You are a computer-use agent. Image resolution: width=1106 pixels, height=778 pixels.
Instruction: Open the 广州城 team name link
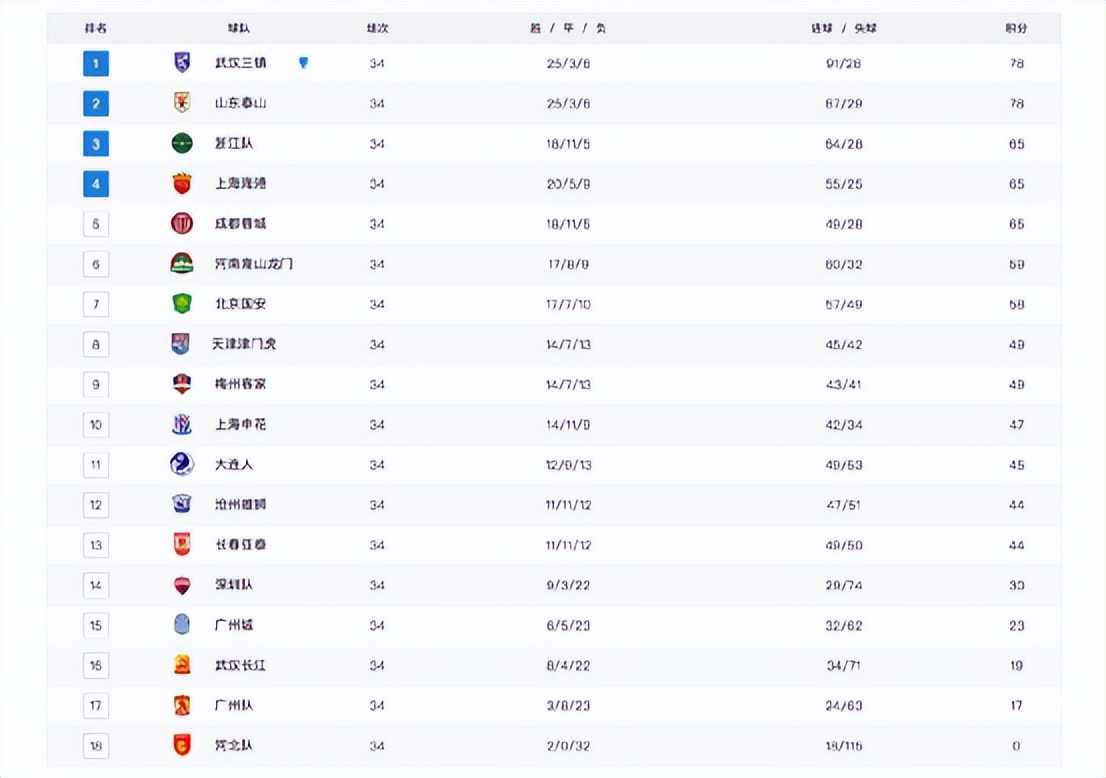pyautogui.click(x=234, y=625)
